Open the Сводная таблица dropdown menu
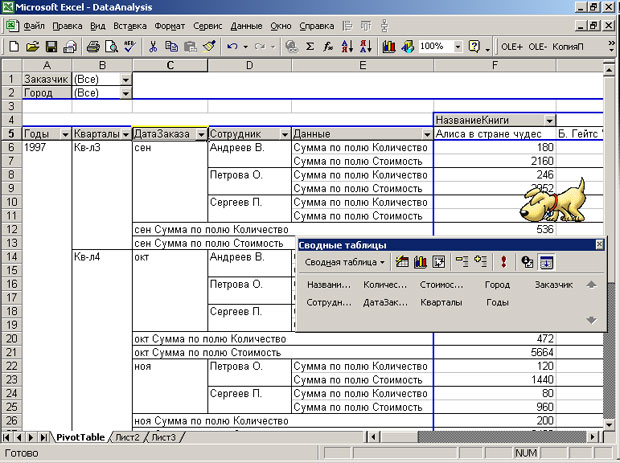The width and height of the screenshot is (620, 463). (346, 262)
